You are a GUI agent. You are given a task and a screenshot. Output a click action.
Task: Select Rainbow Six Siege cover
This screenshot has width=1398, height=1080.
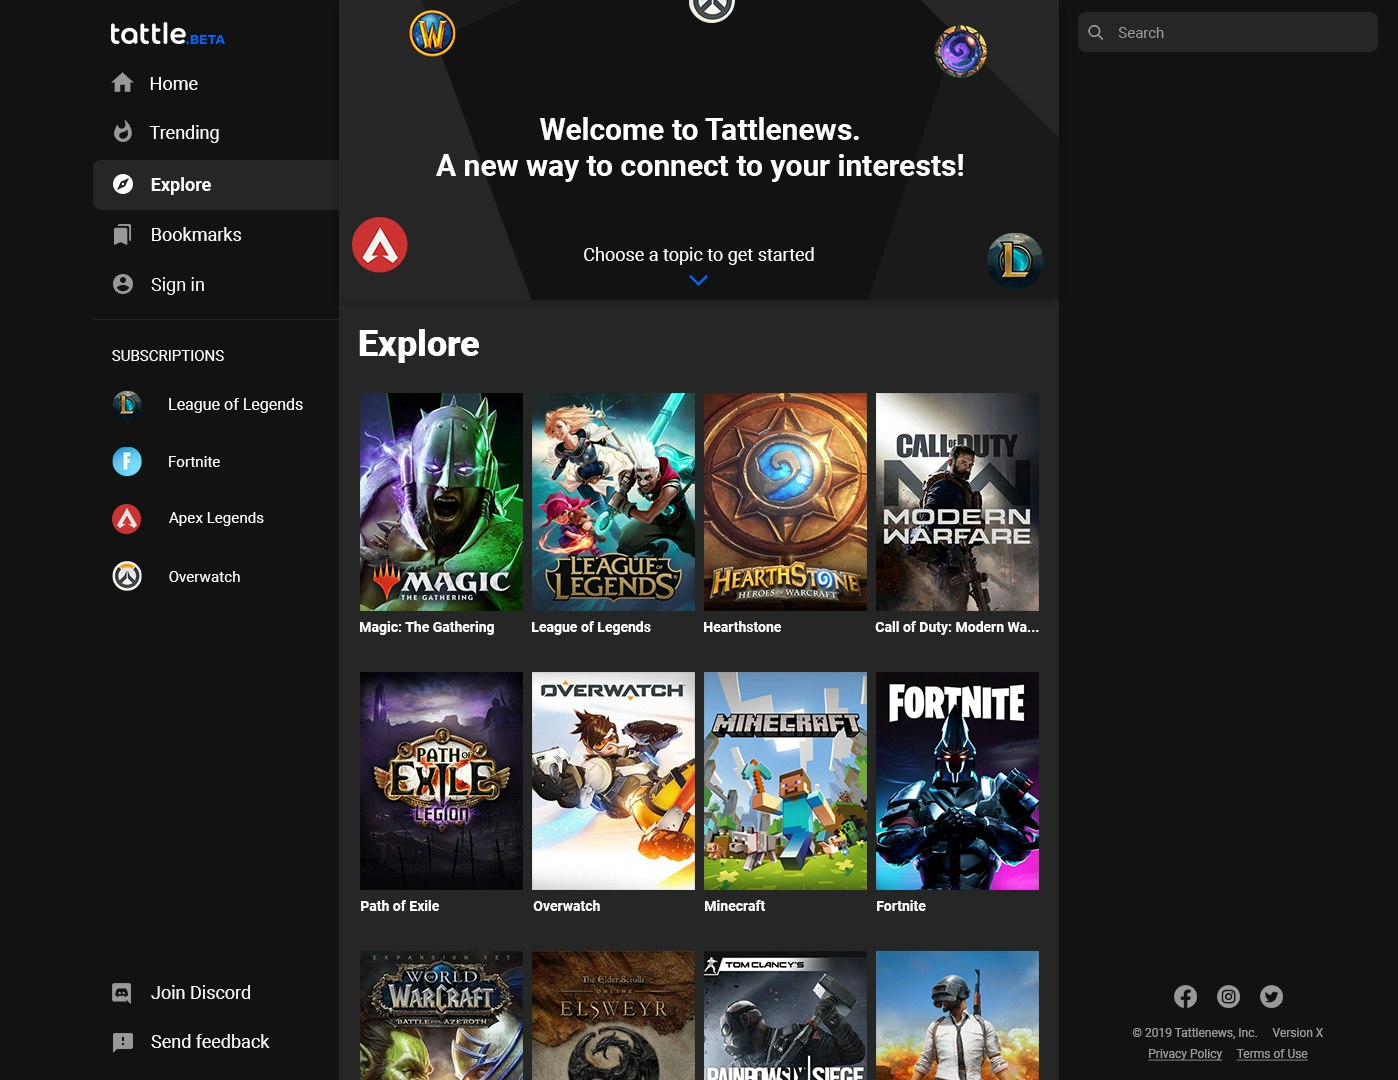point(785,1015)
